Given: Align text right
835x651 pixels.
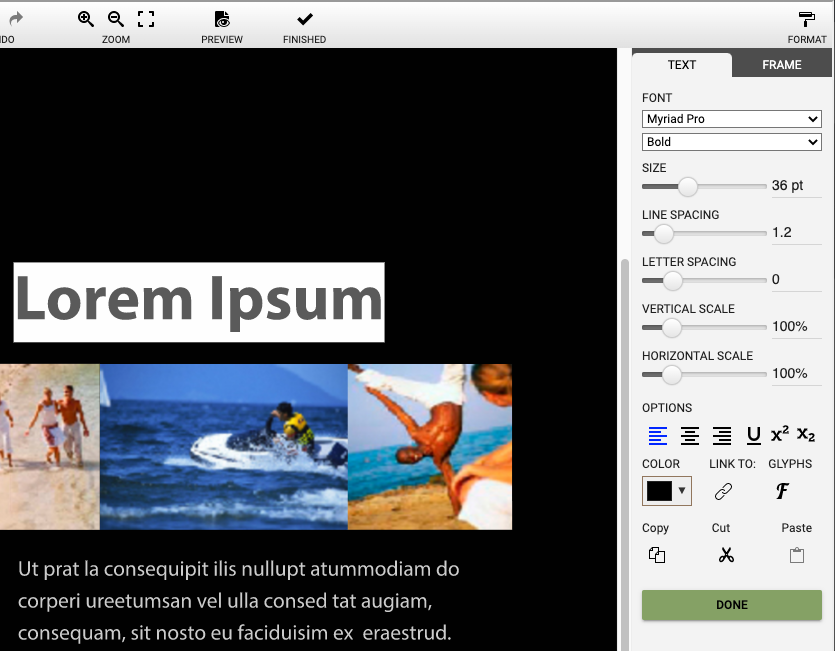Looking at the screenshot, I should pos(722,435).
